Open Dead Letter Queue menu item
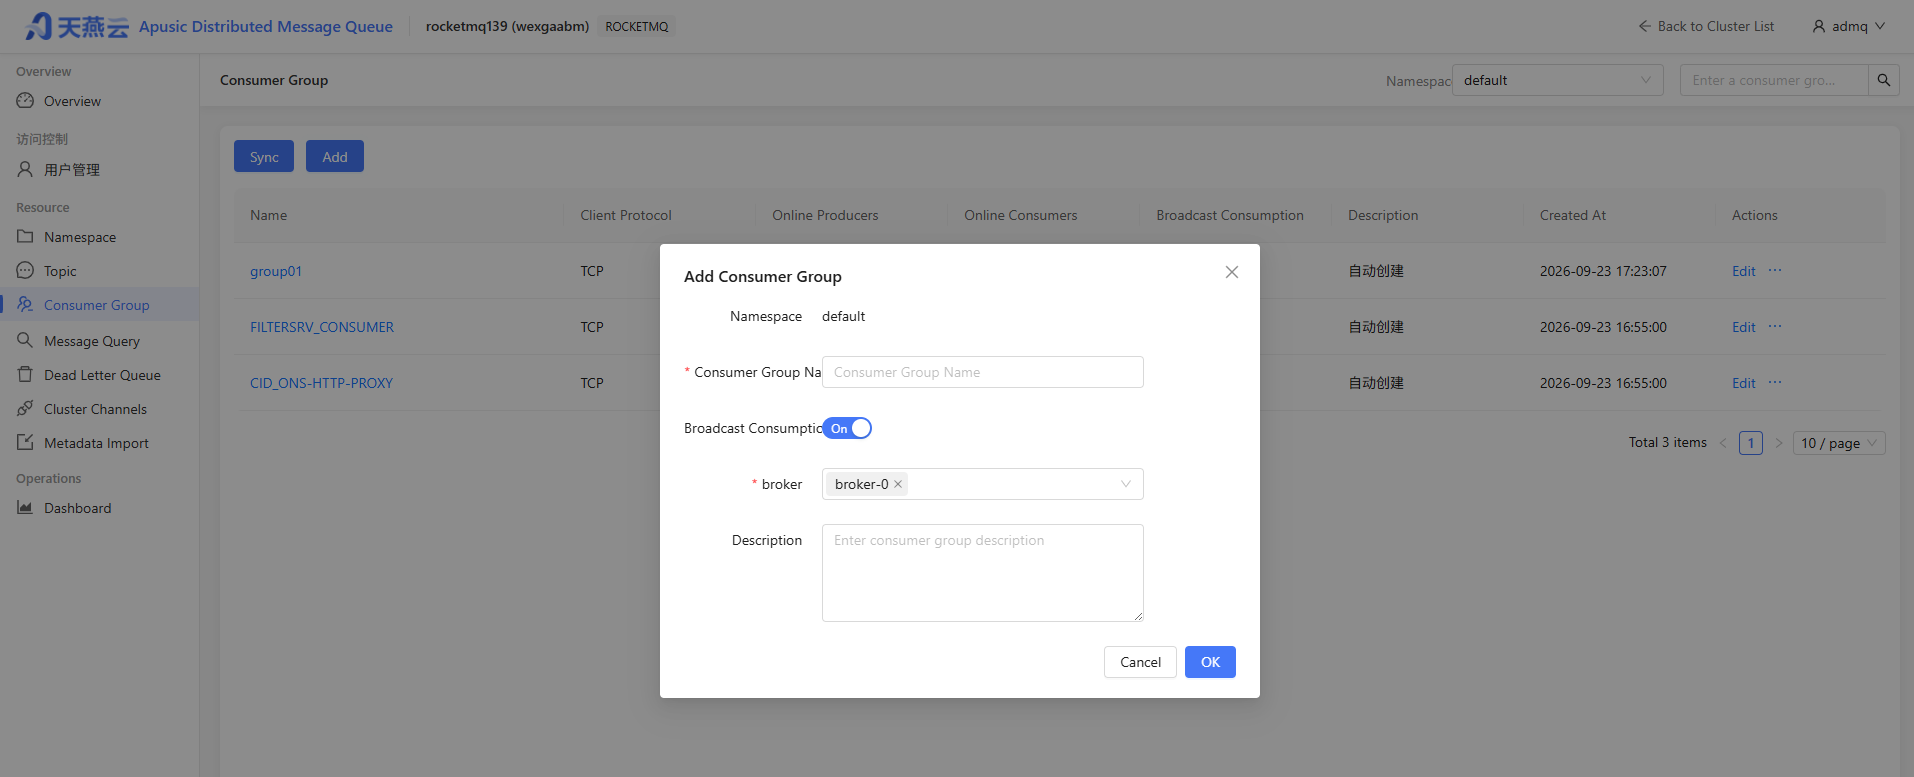Screen dimensions: 1914x777 point(102,375)
